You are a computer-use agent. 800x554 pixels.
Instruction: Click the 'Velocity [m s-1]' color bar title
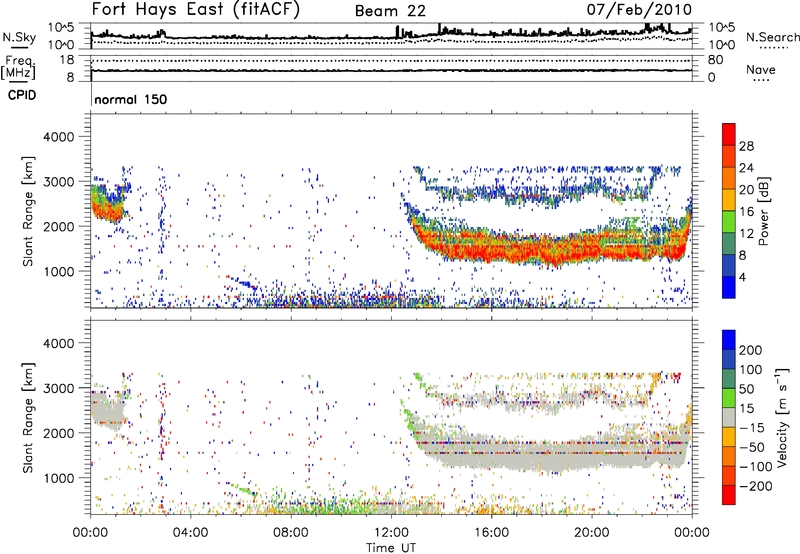pyautogui.click(x=782, y=417)
